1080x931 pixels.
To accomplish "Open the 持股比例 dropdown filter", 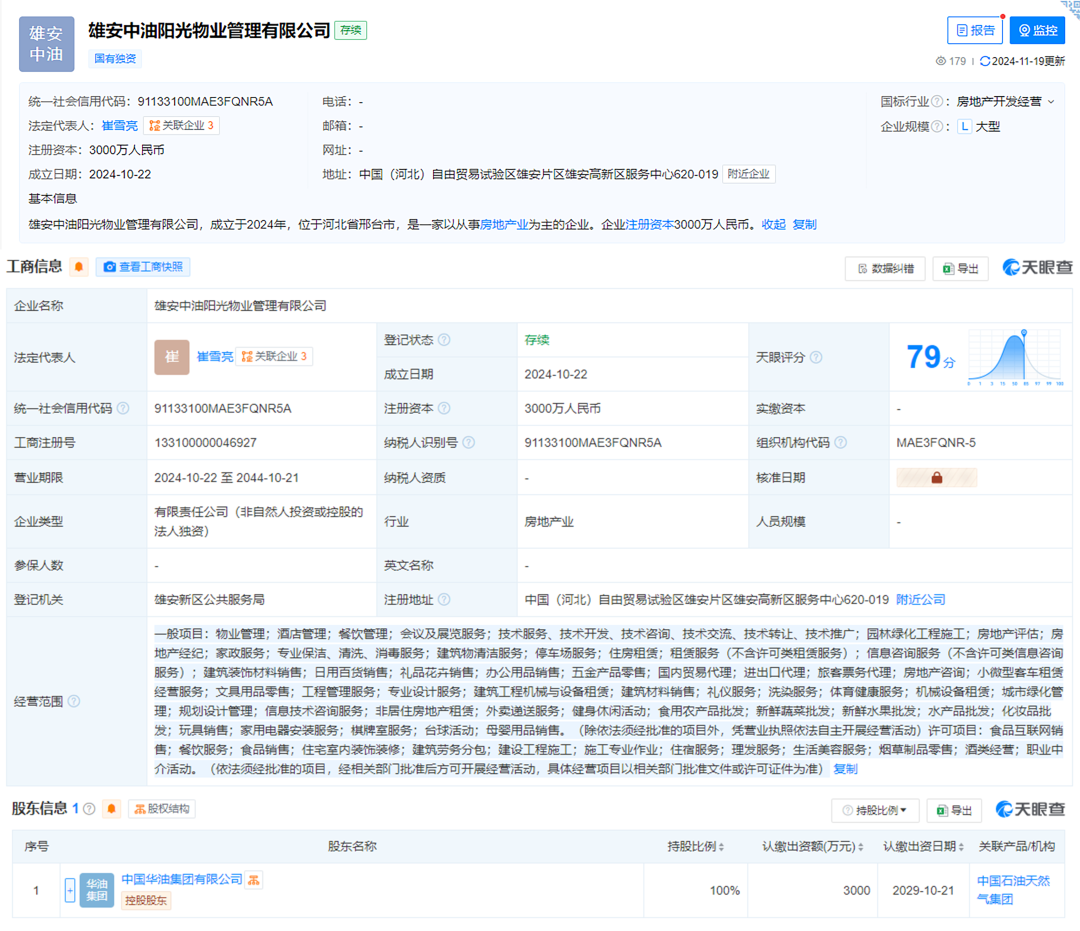I will tap(875, 810).
